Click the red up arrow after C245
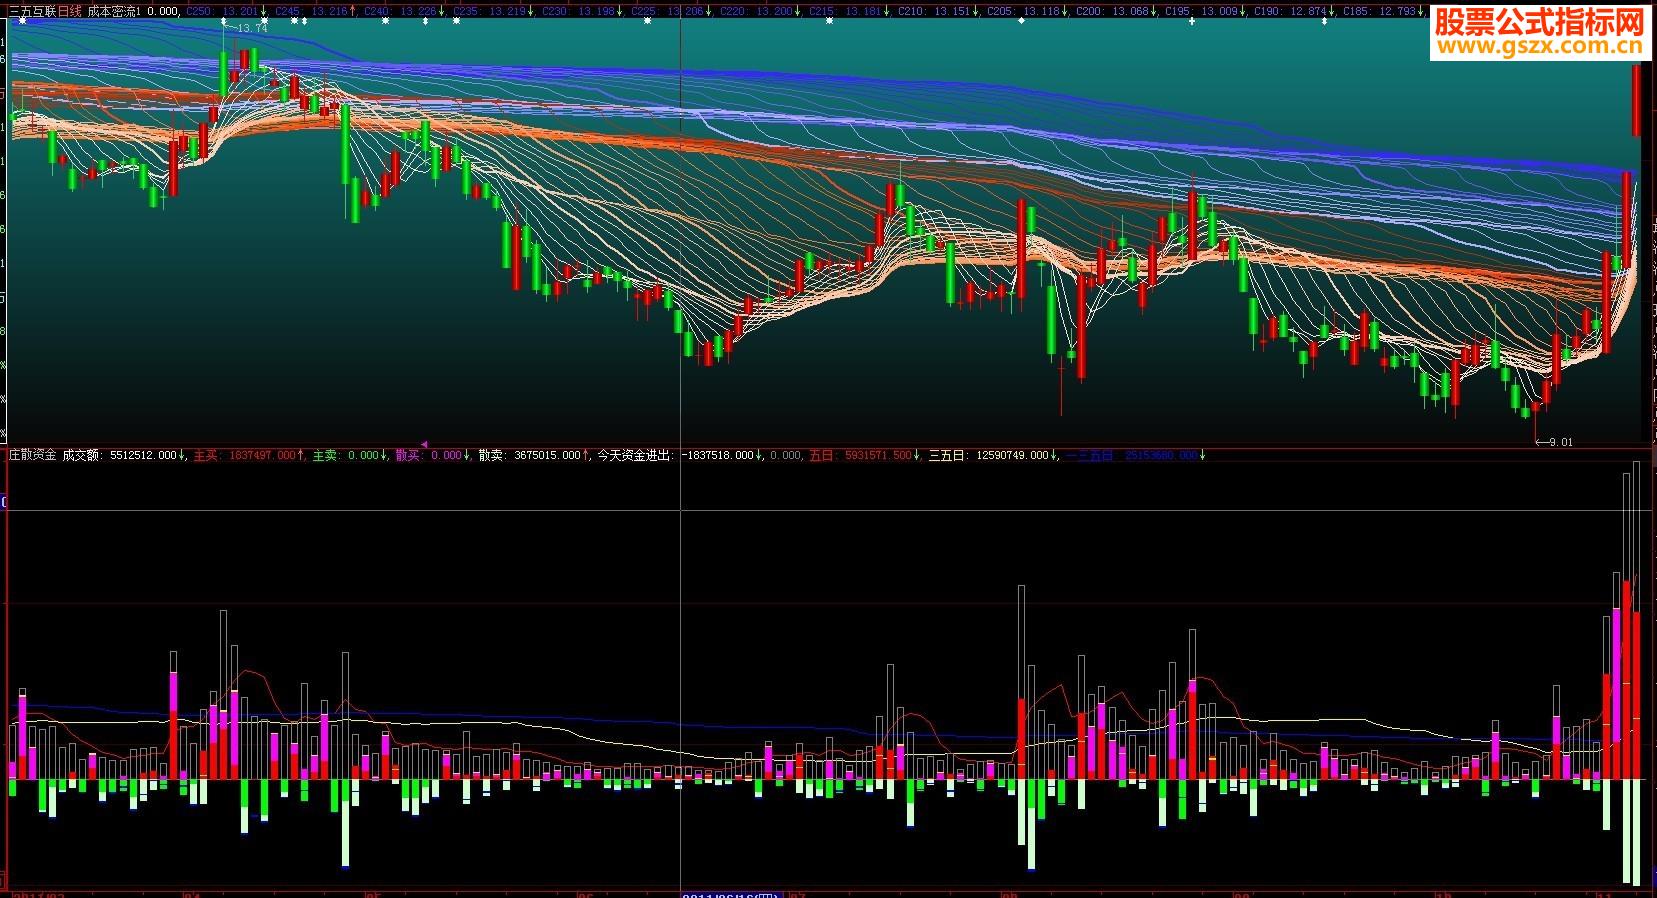 point(353,12)
